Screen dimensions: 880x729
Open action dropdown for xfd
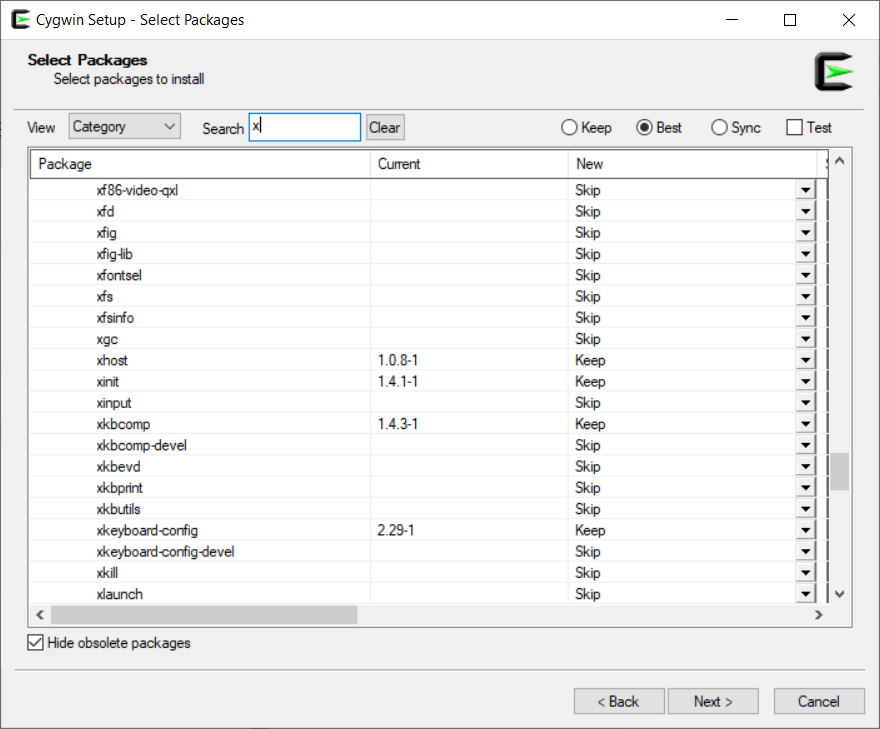[x=805, y=212]
